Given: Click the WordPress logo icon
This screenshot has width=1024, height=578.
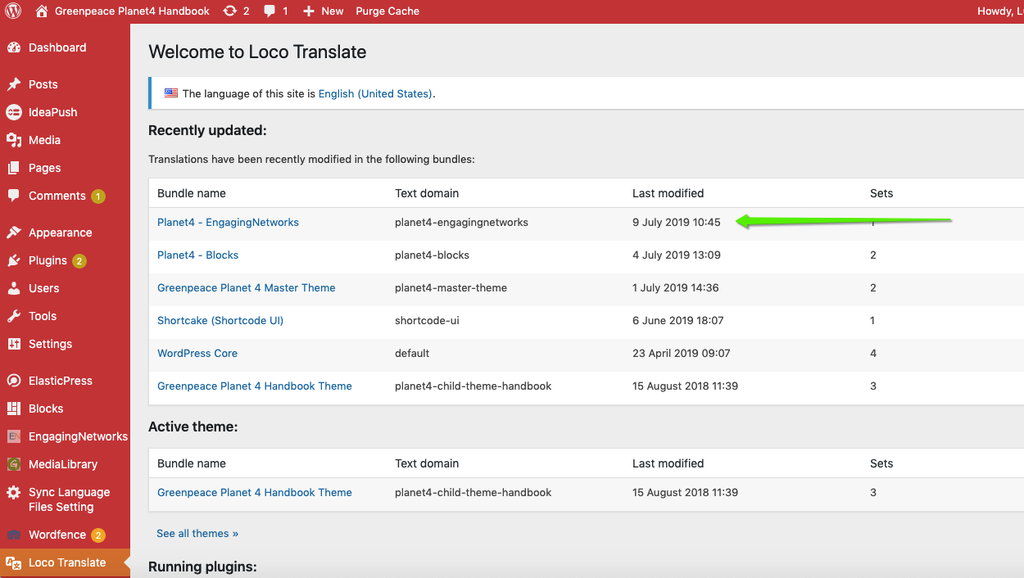Looking at the screenshot, I should [13, 11].
